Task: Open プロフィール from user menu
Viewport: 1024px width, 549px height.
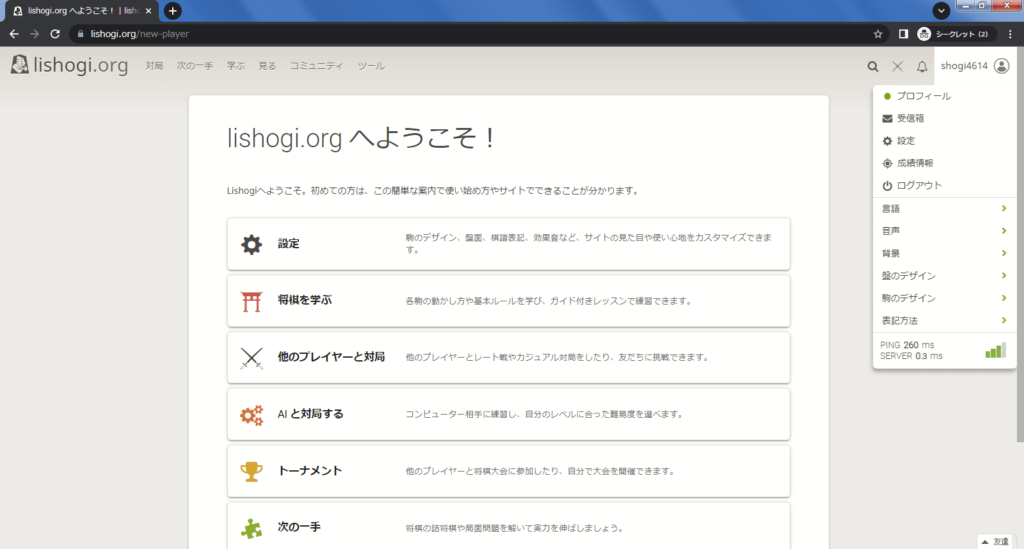Action: pos(944,96)
